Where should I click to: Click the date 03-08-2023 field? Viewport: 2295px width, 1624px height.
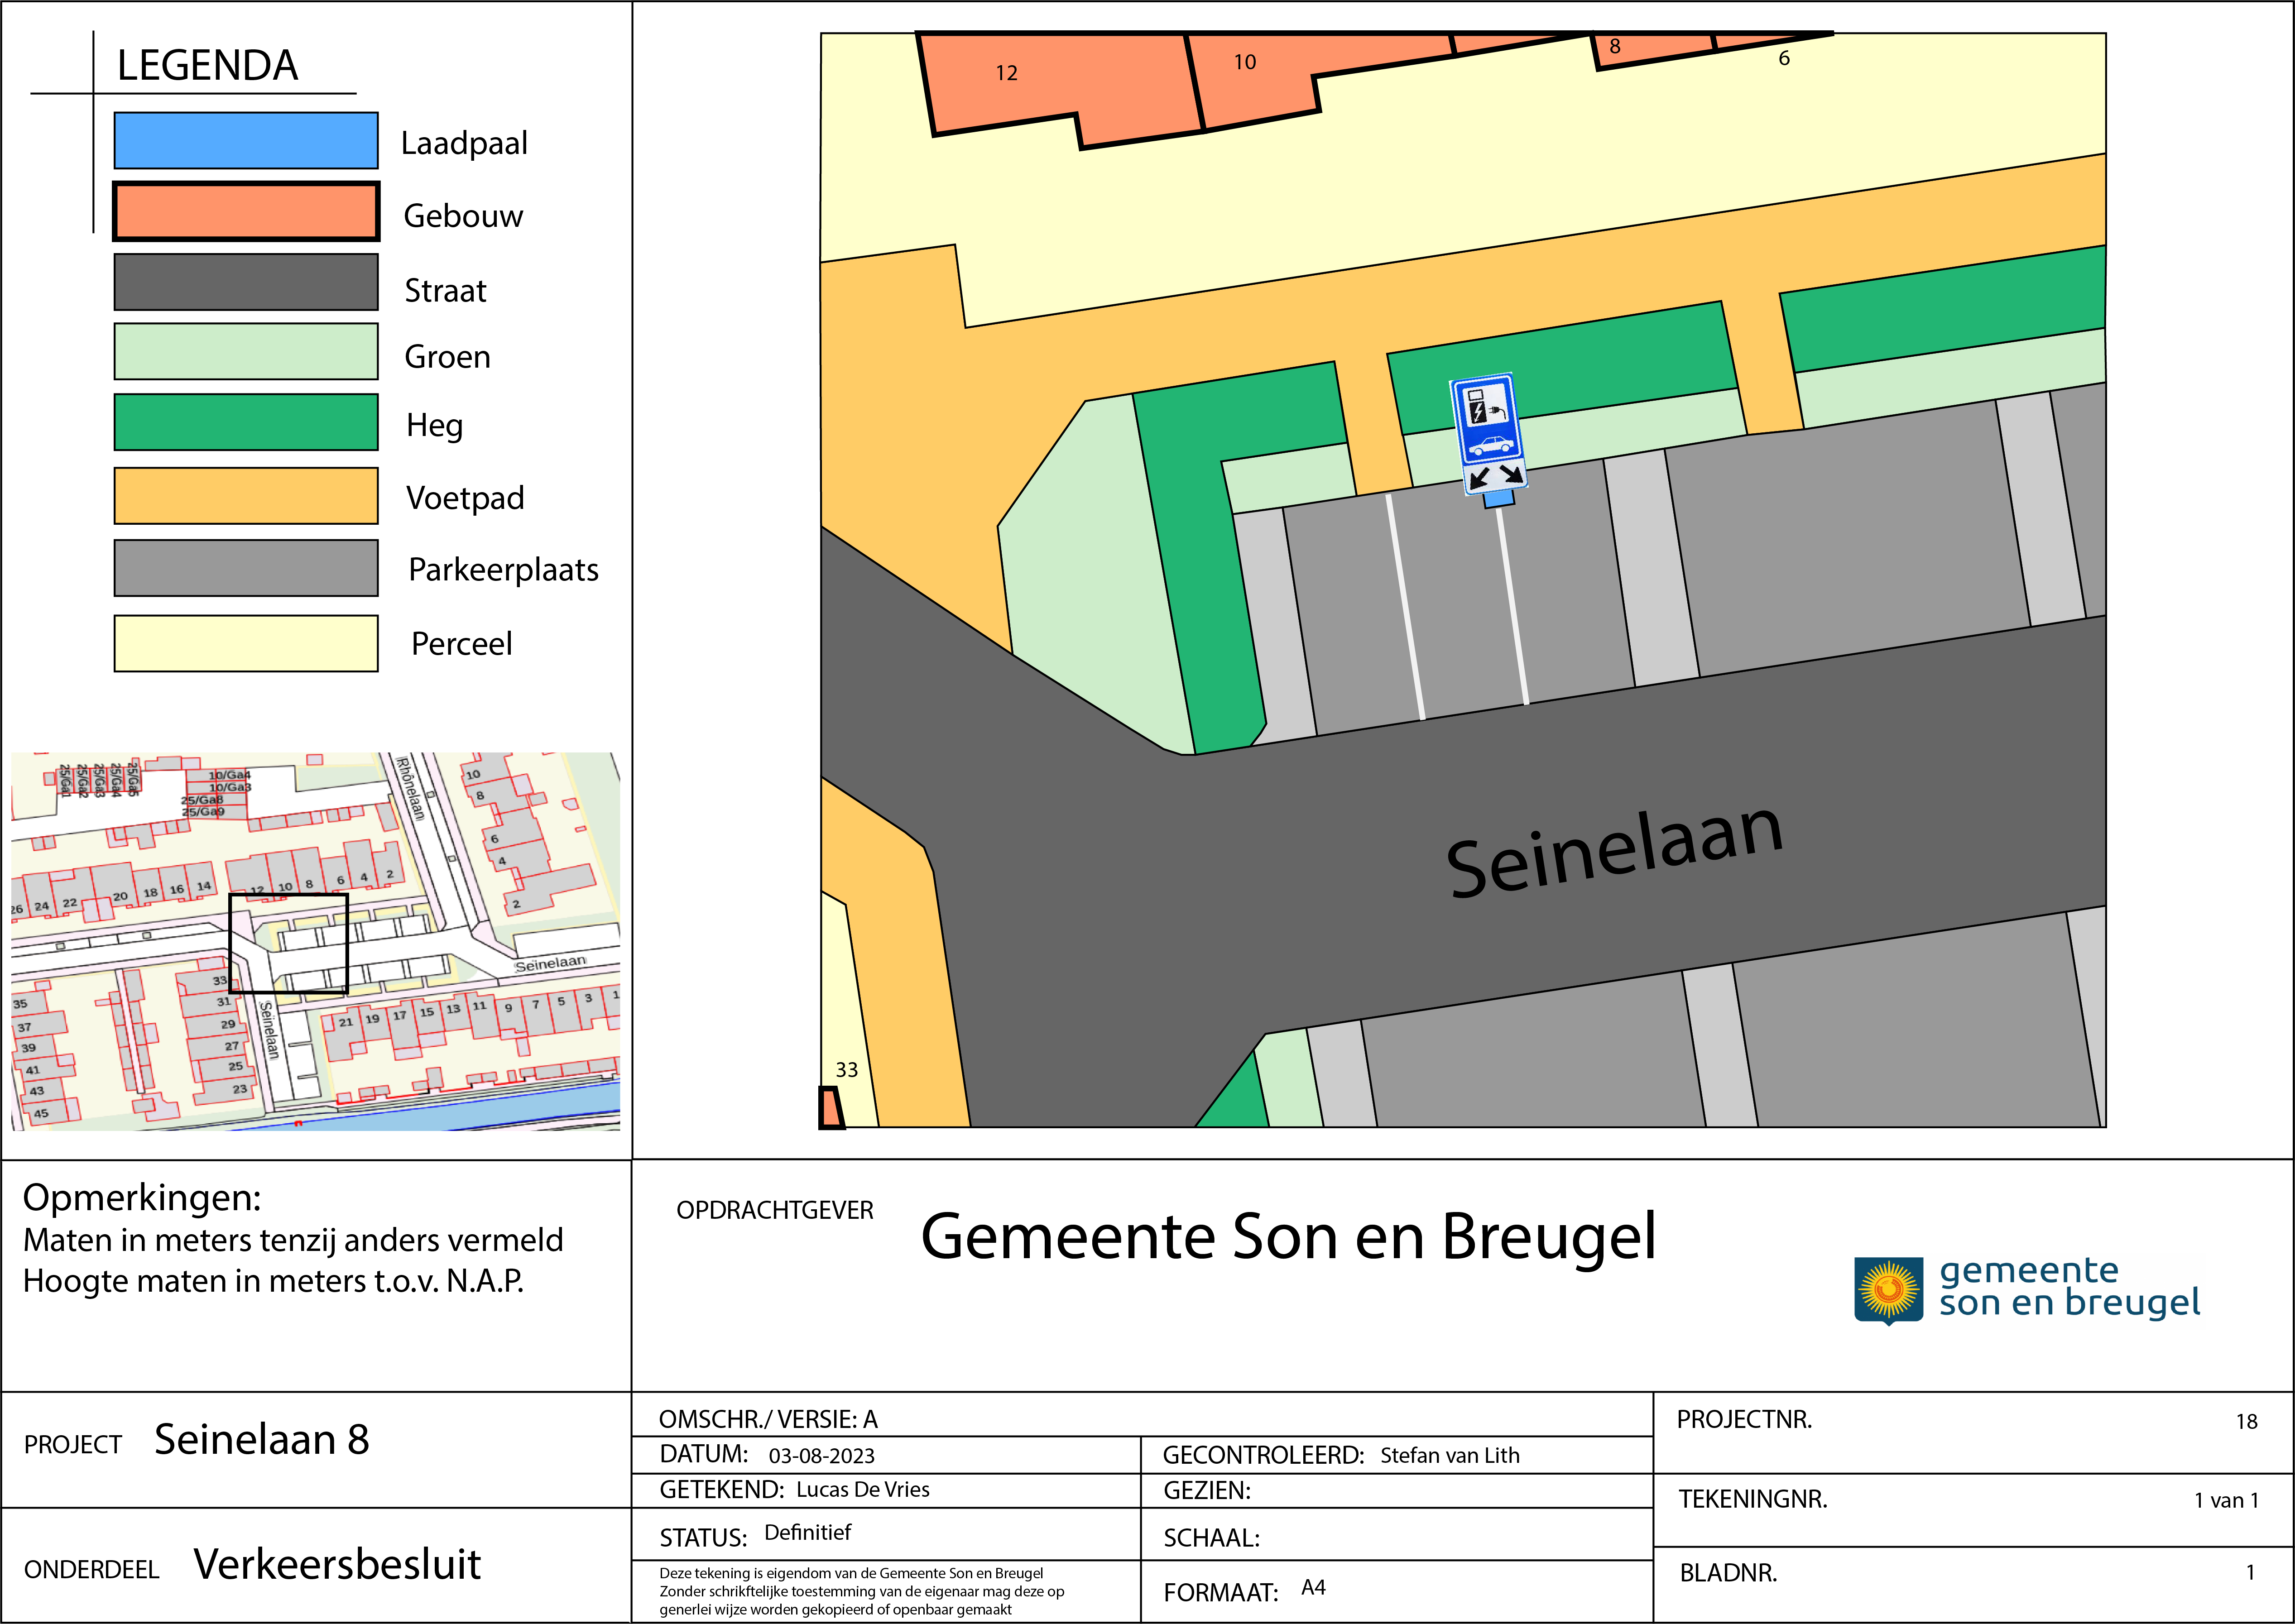pos(821,1456)
